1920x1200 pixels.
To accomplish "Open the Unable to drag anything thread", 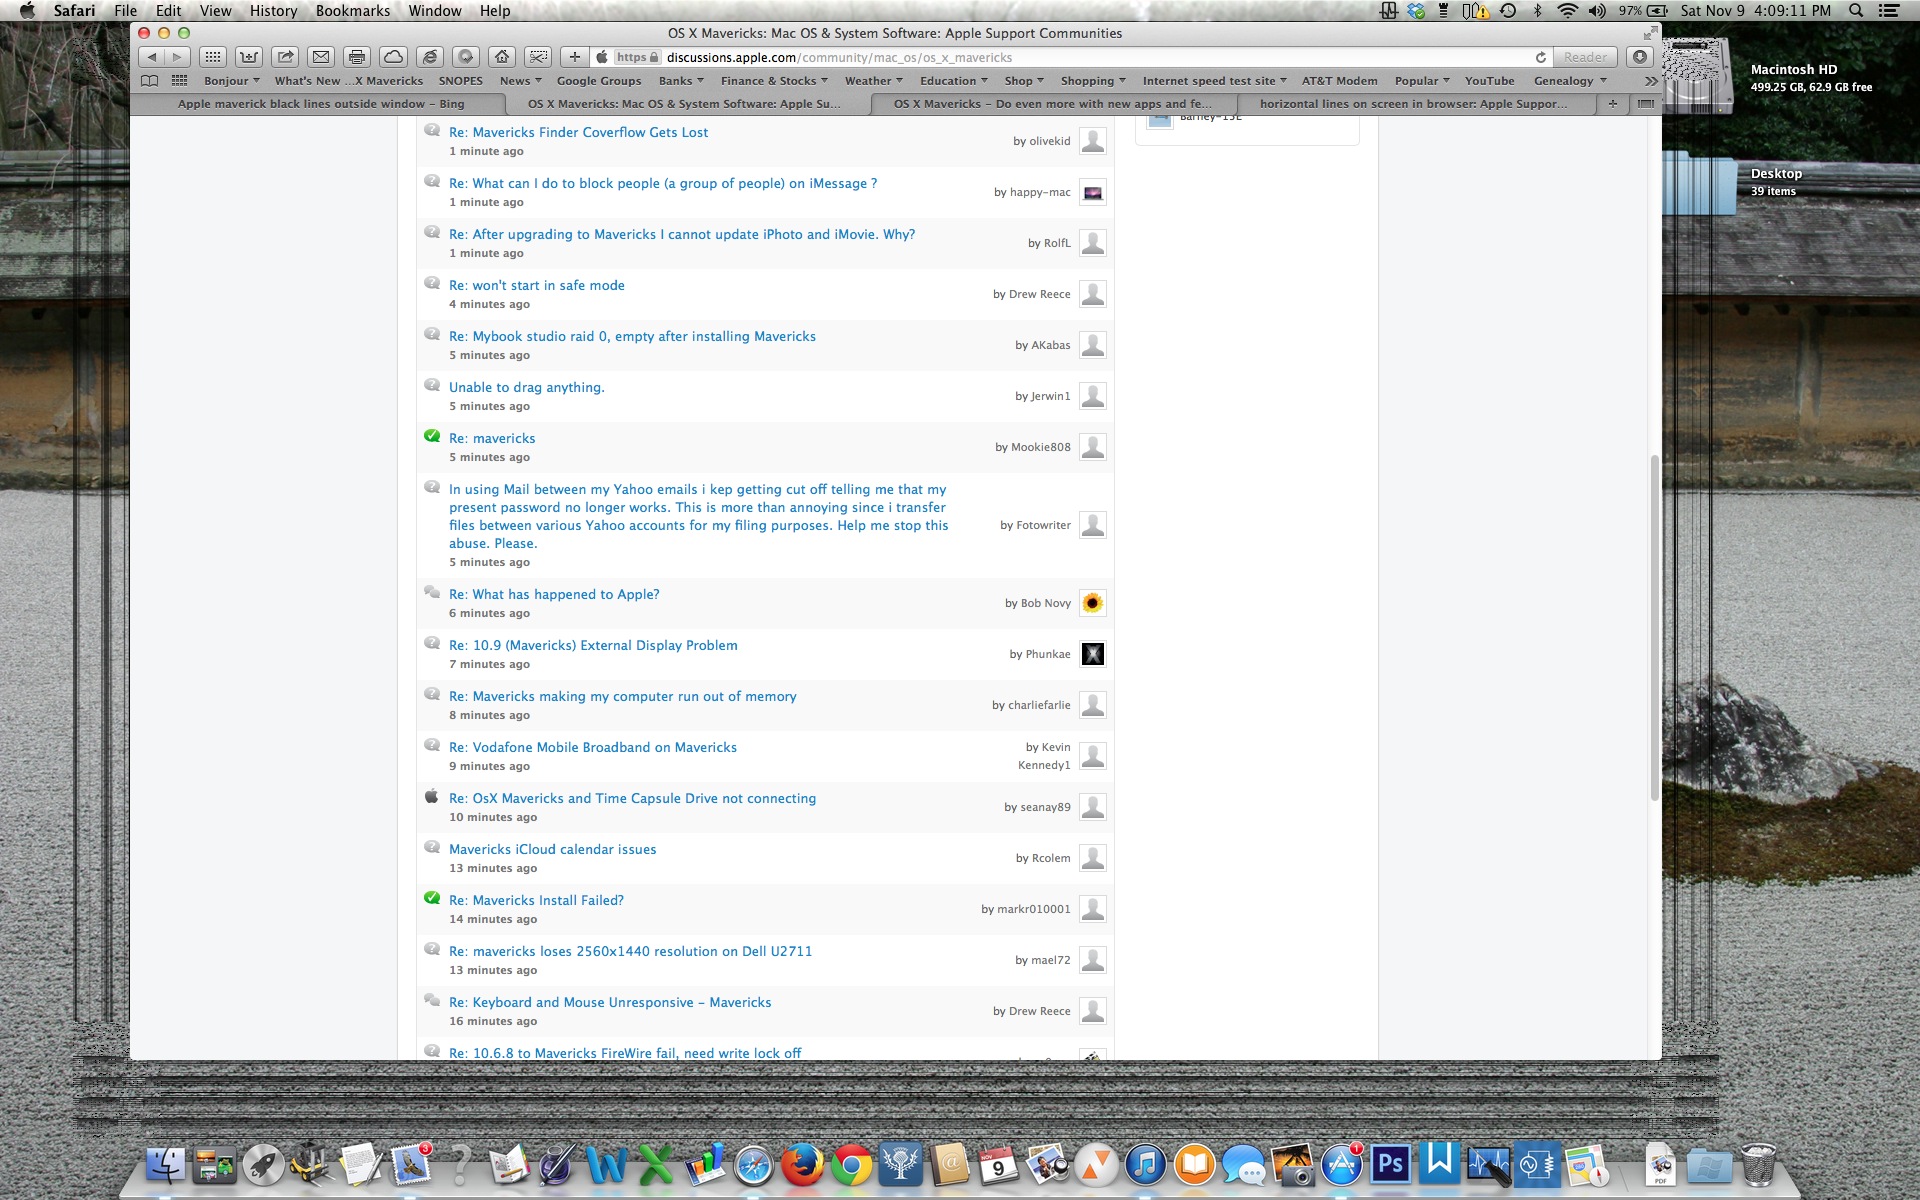I will (526, 388).
